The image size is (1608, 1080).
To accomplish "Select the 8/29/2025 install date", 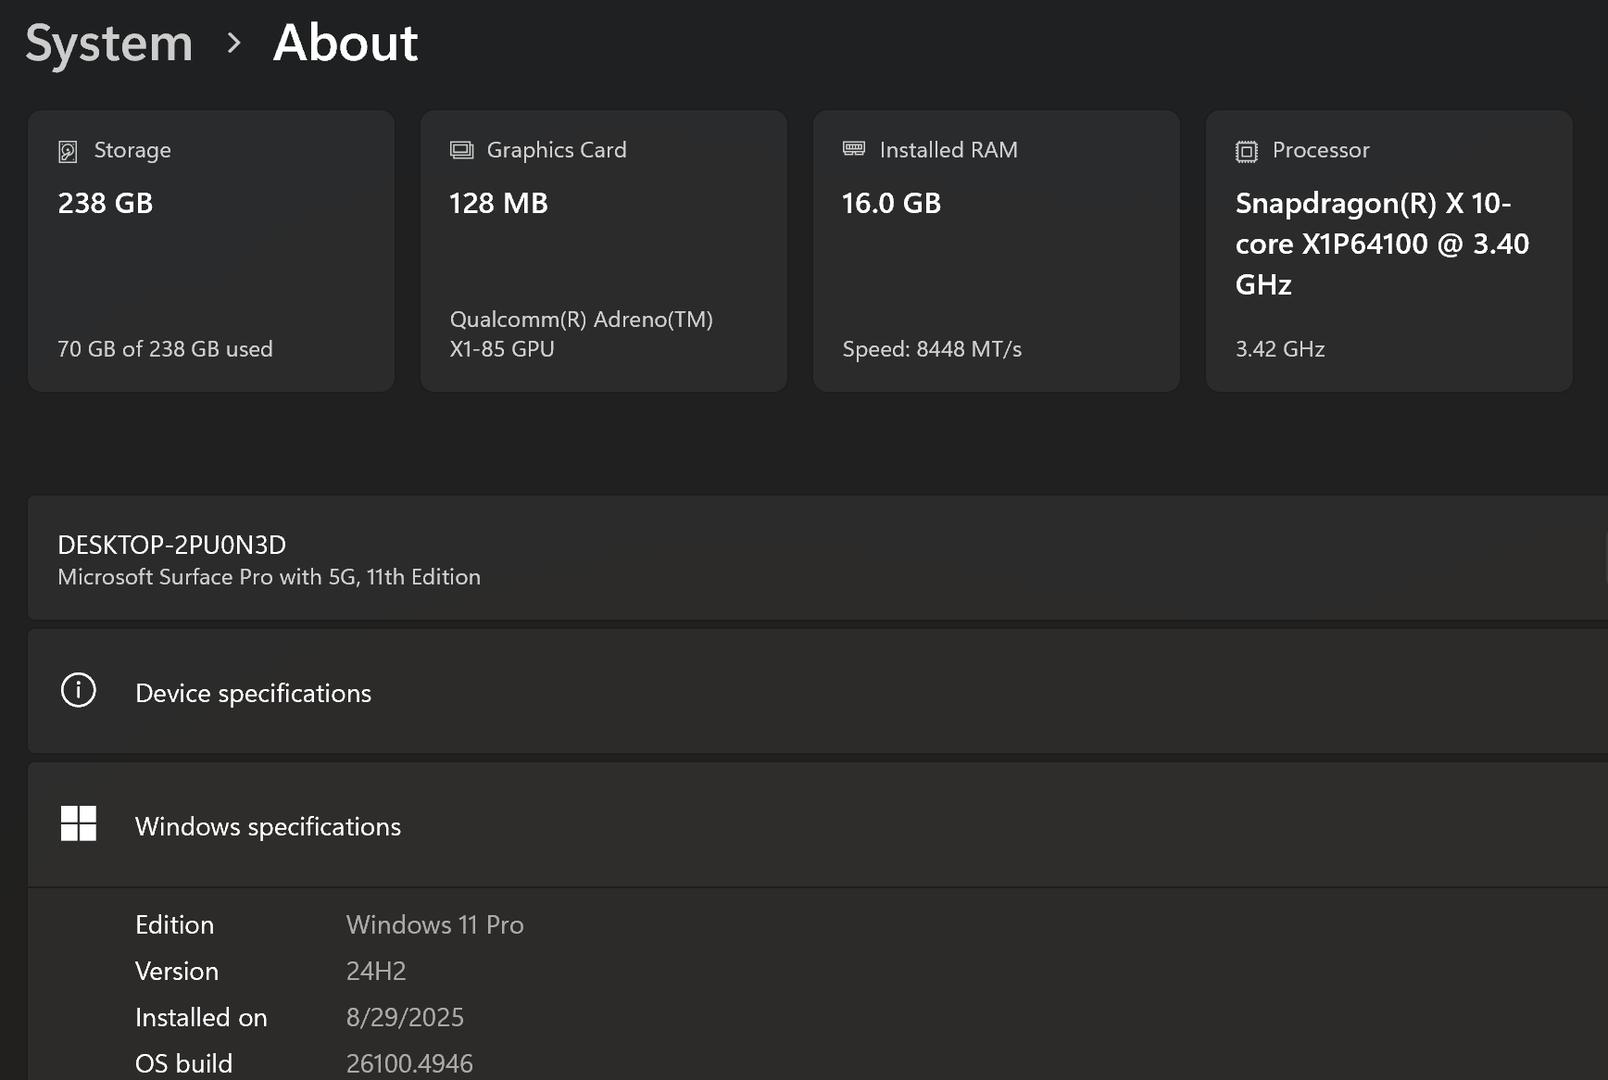I will point(405,1017).
